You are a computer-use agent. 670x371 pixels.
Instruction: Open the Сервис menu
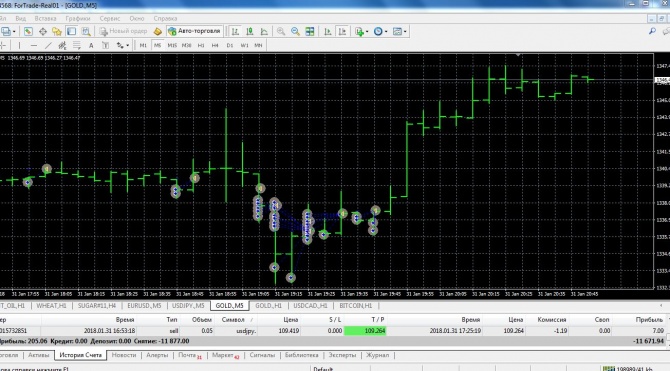coord(109,18)
